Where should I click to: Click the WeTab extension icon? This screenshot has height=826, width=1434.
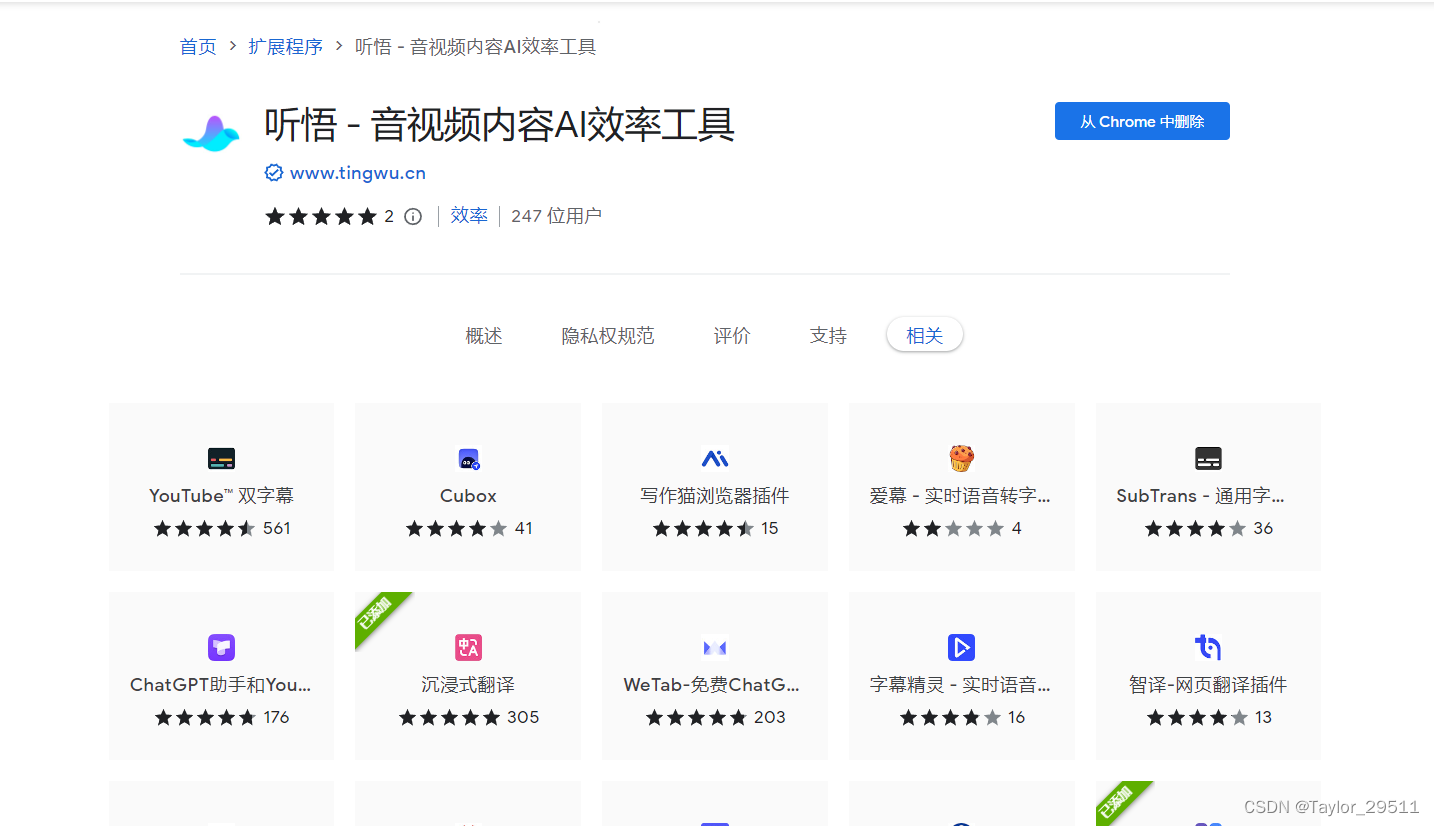coord(715,648)
